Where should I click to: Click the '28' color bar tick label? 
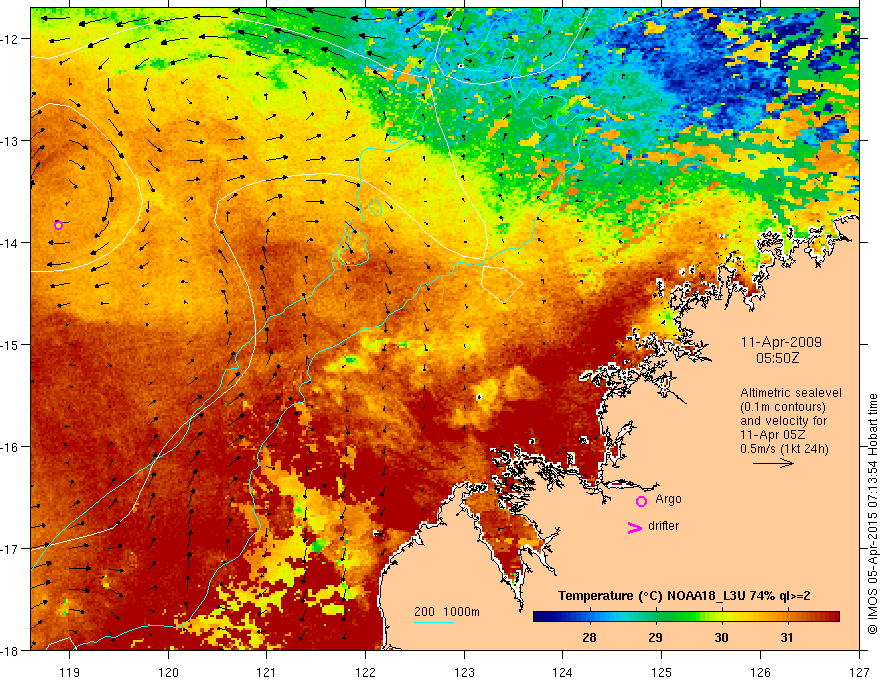coord(589,637)
